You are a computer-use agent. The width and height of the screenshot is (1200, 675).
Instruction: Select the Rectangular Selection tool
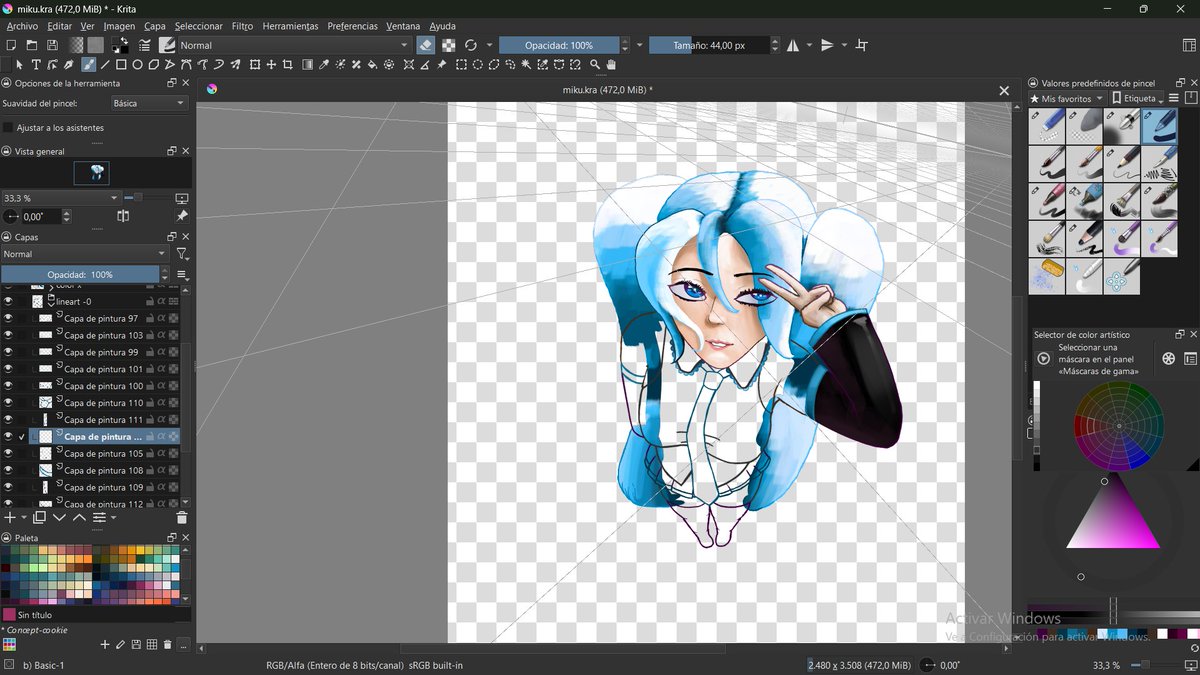tap(461, 65)
